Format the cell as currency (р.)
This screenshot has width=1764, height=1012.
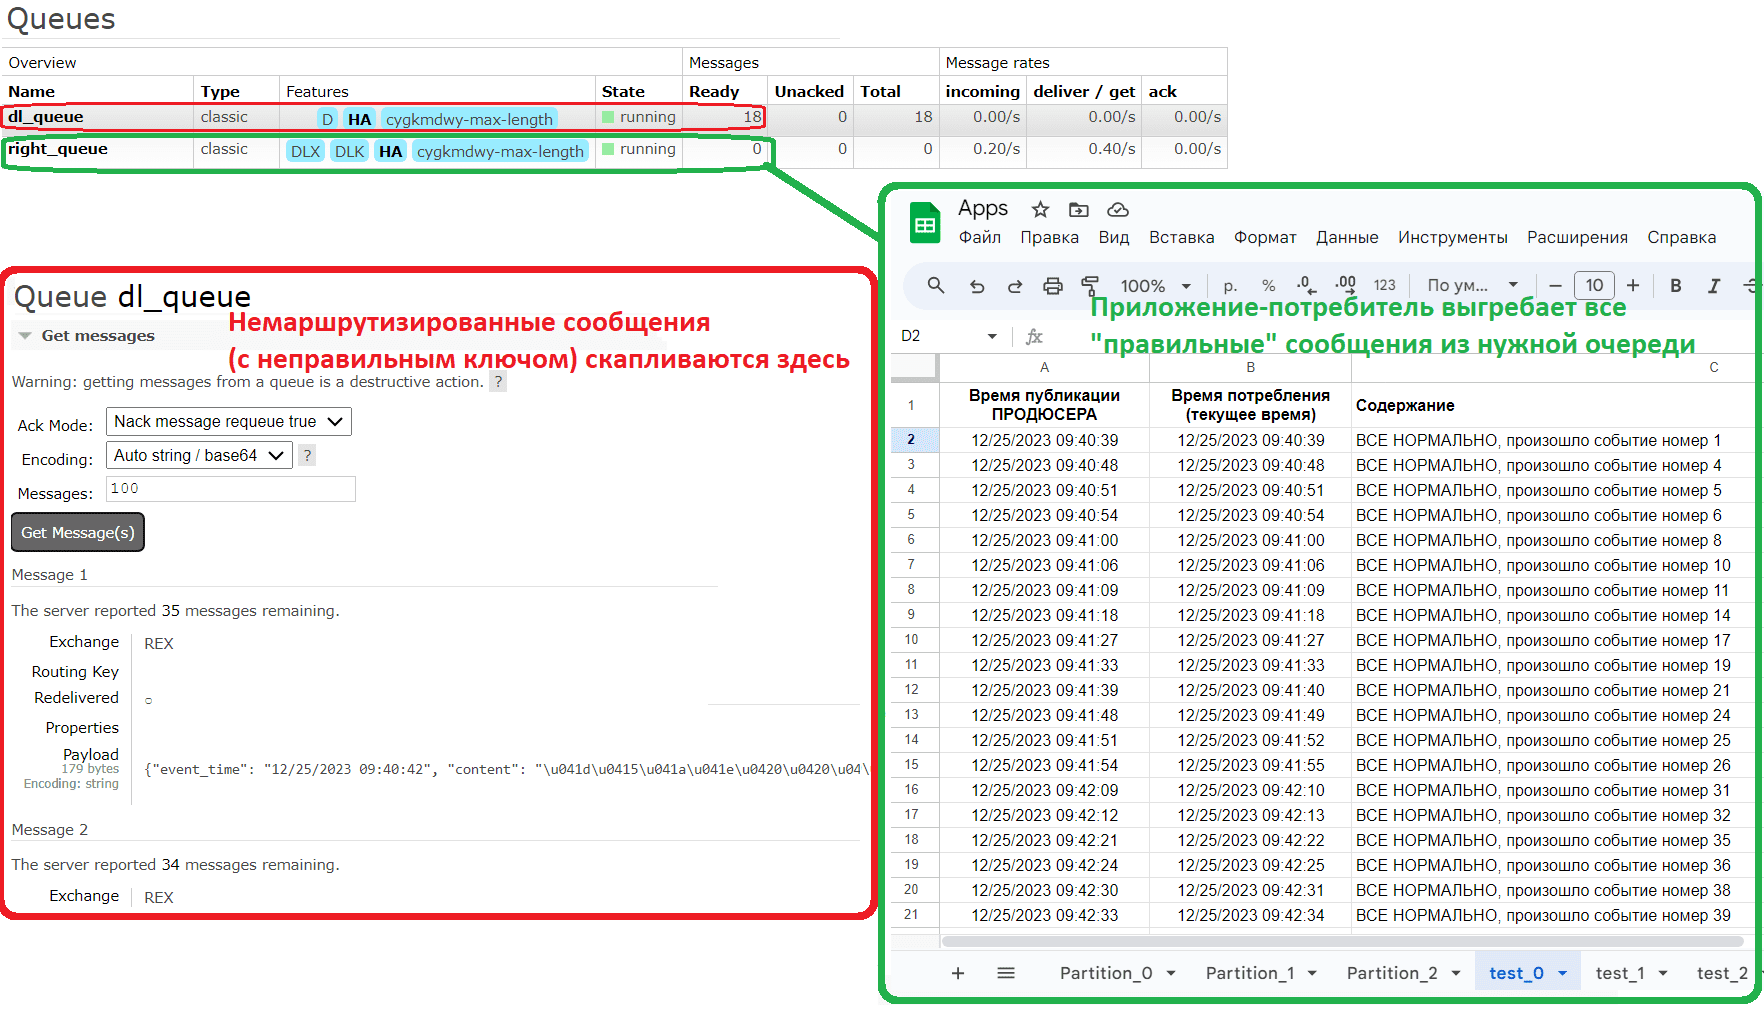click(x=1230, y=286)
